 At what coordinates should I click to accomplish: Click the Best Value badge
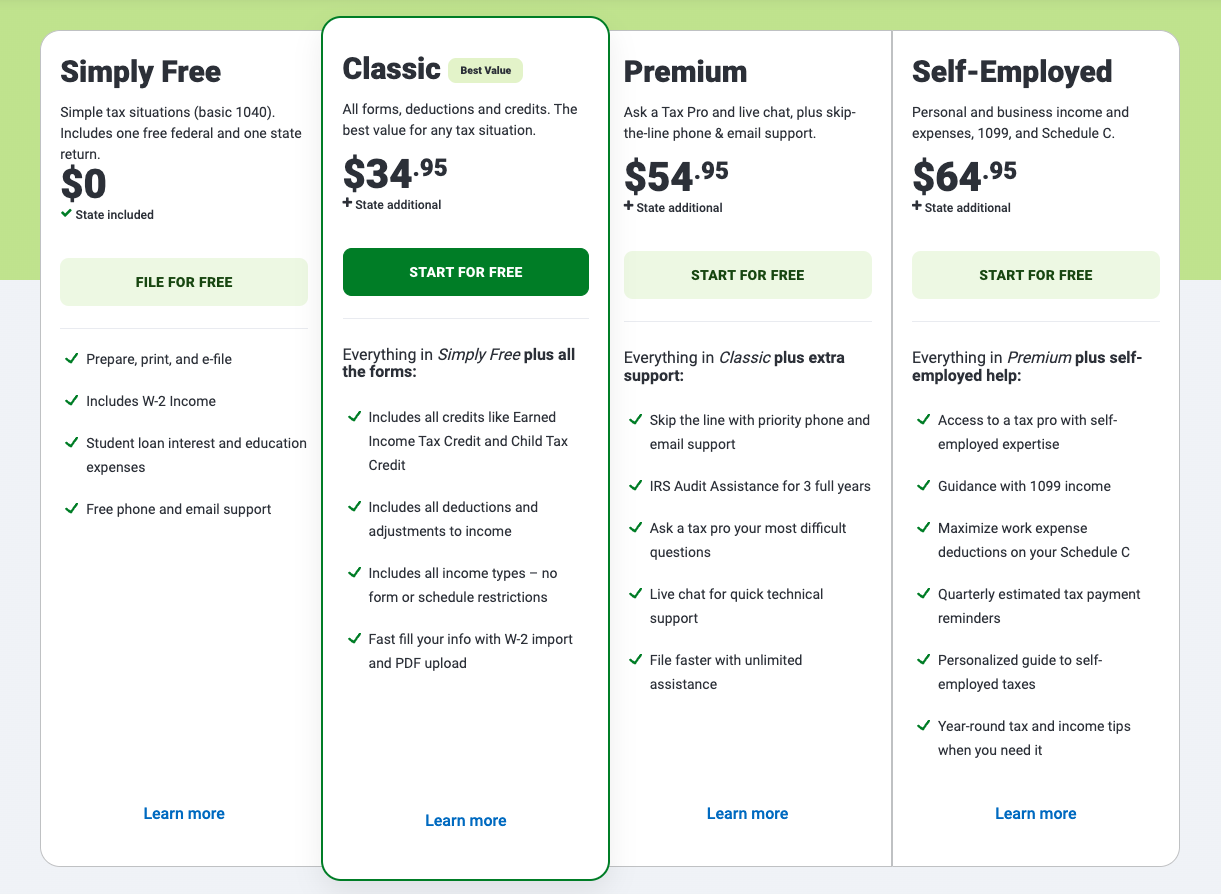(485, 70)
